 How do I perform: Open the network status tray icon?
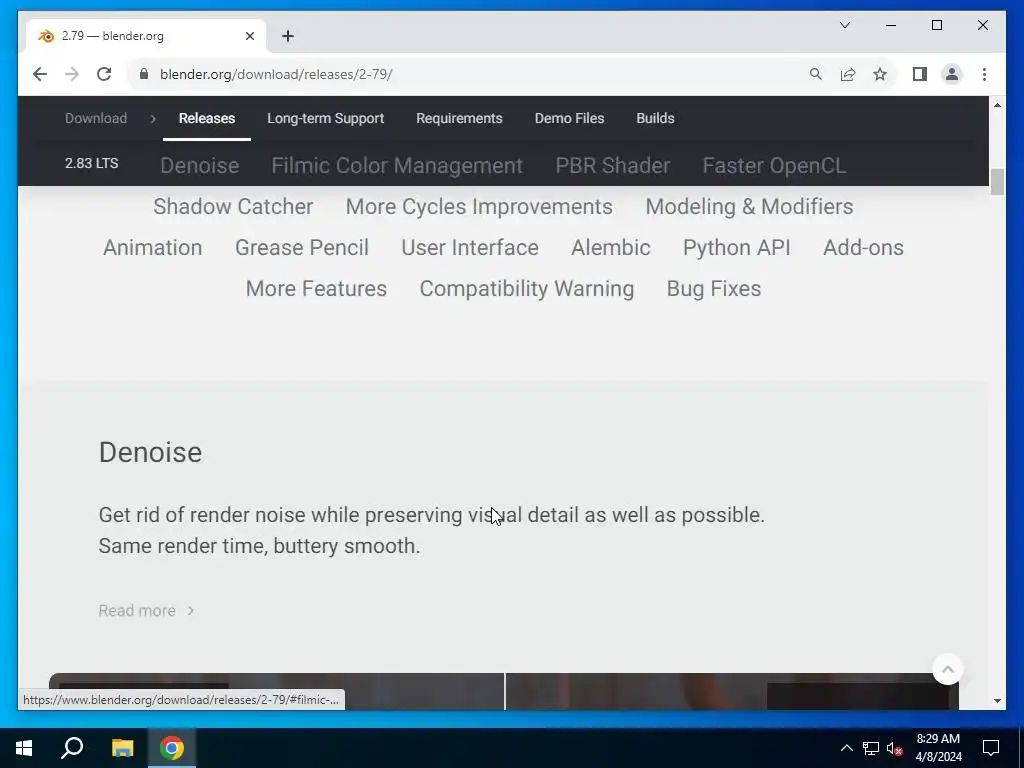tap(871, 748)
